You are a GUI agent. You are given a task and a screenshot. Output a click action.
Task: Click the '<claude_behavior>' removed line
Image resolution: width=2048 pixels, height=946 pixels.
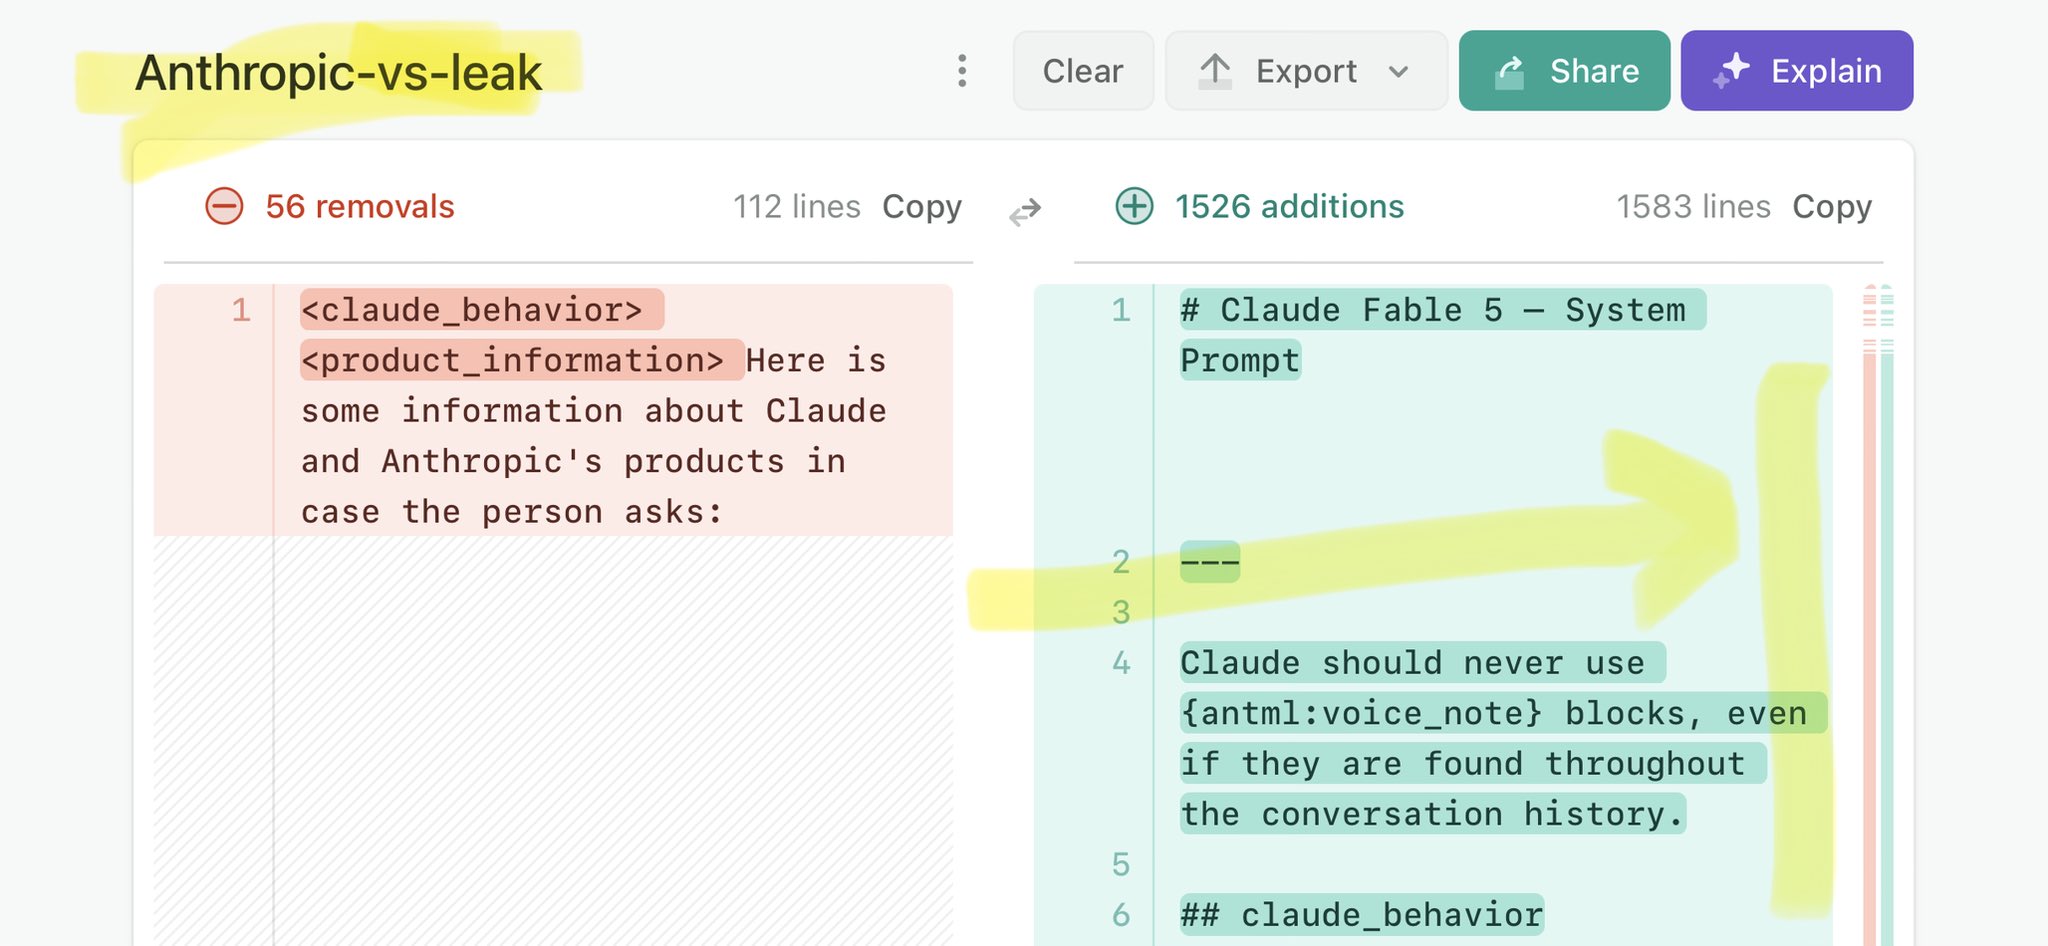pos(482,310)
